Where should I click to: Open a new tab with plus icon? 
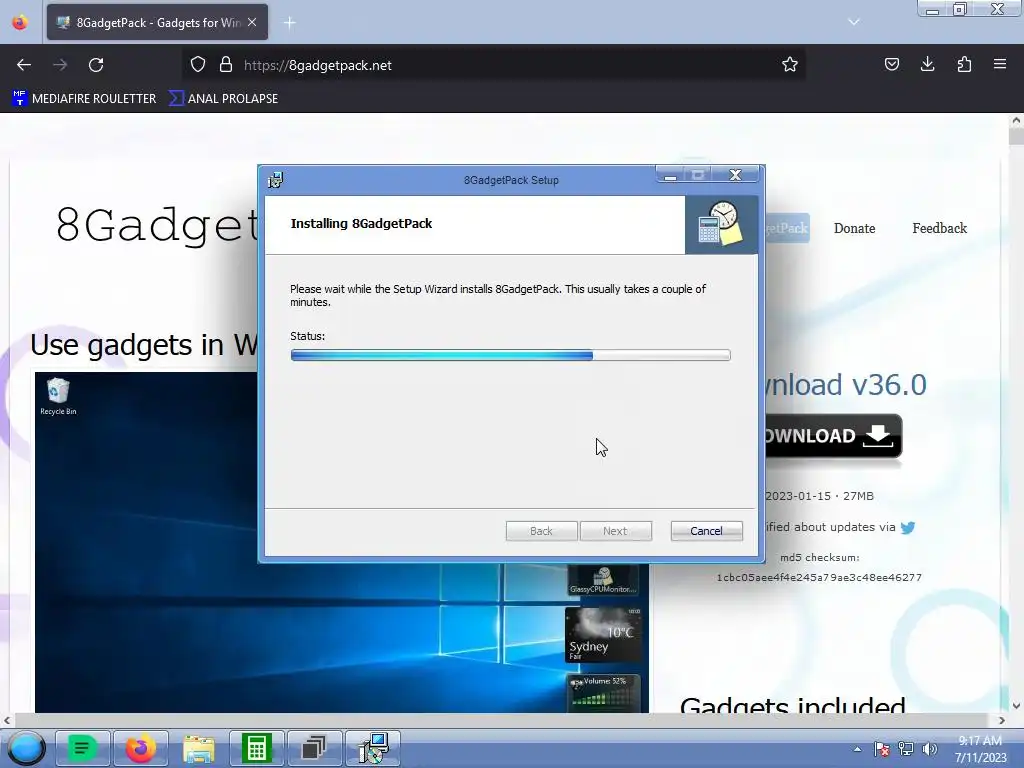(x=289, y=23)
